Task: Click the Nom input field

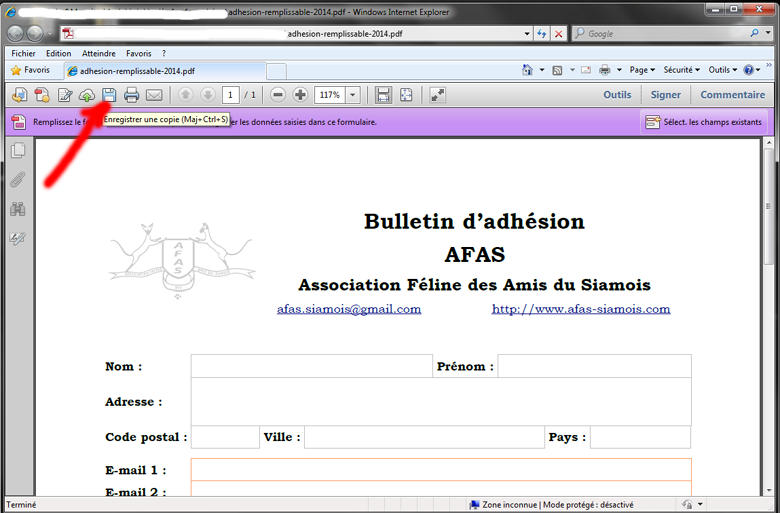Action: (x=311, y=366)
